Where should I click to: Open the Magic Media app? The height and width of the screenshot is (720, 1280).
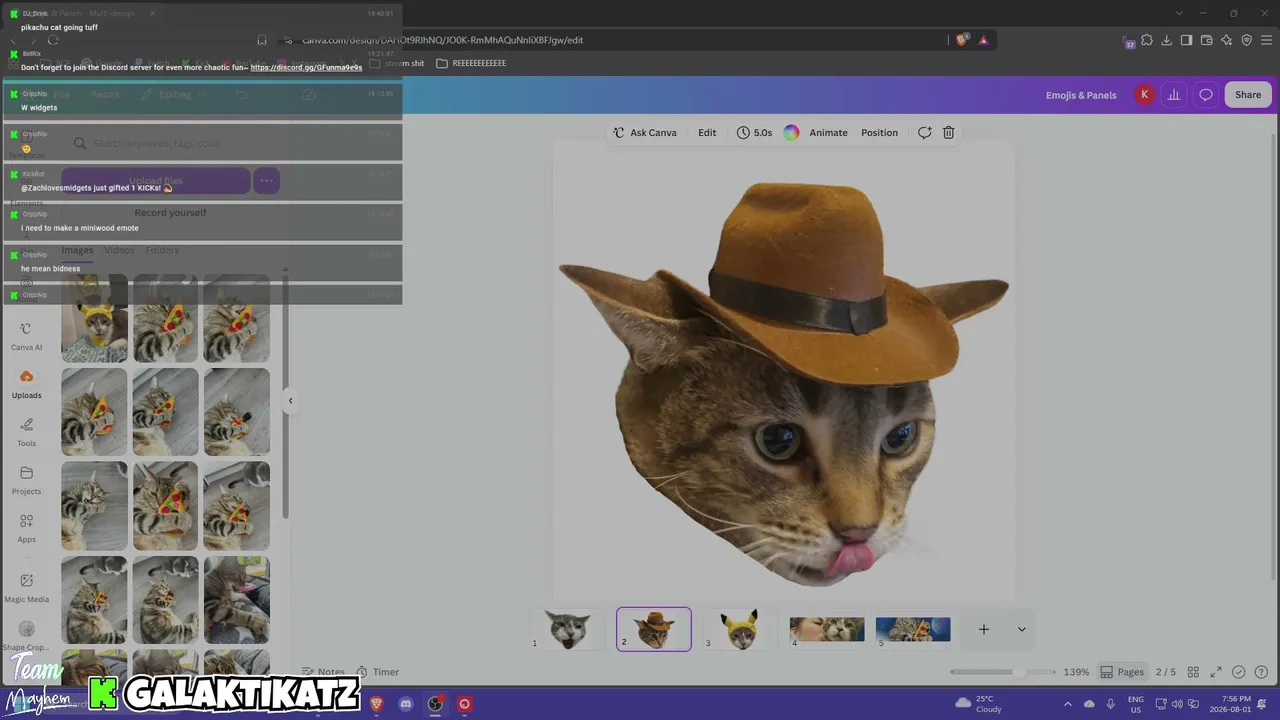[26, 587]
